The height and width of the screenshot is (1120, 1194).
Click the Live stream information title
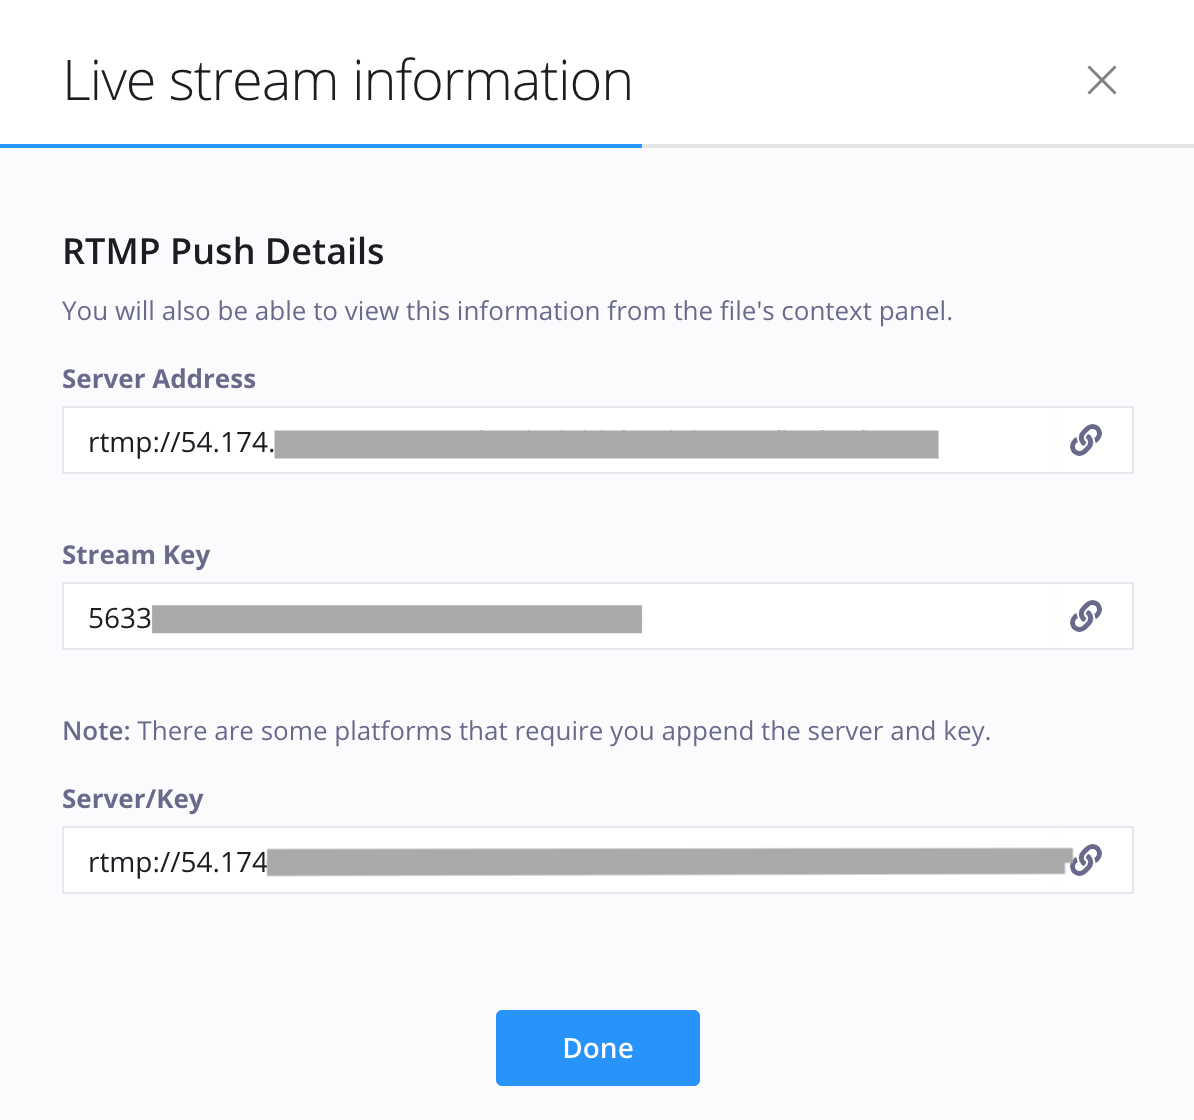pyautogui.click(x=347, y=81)
